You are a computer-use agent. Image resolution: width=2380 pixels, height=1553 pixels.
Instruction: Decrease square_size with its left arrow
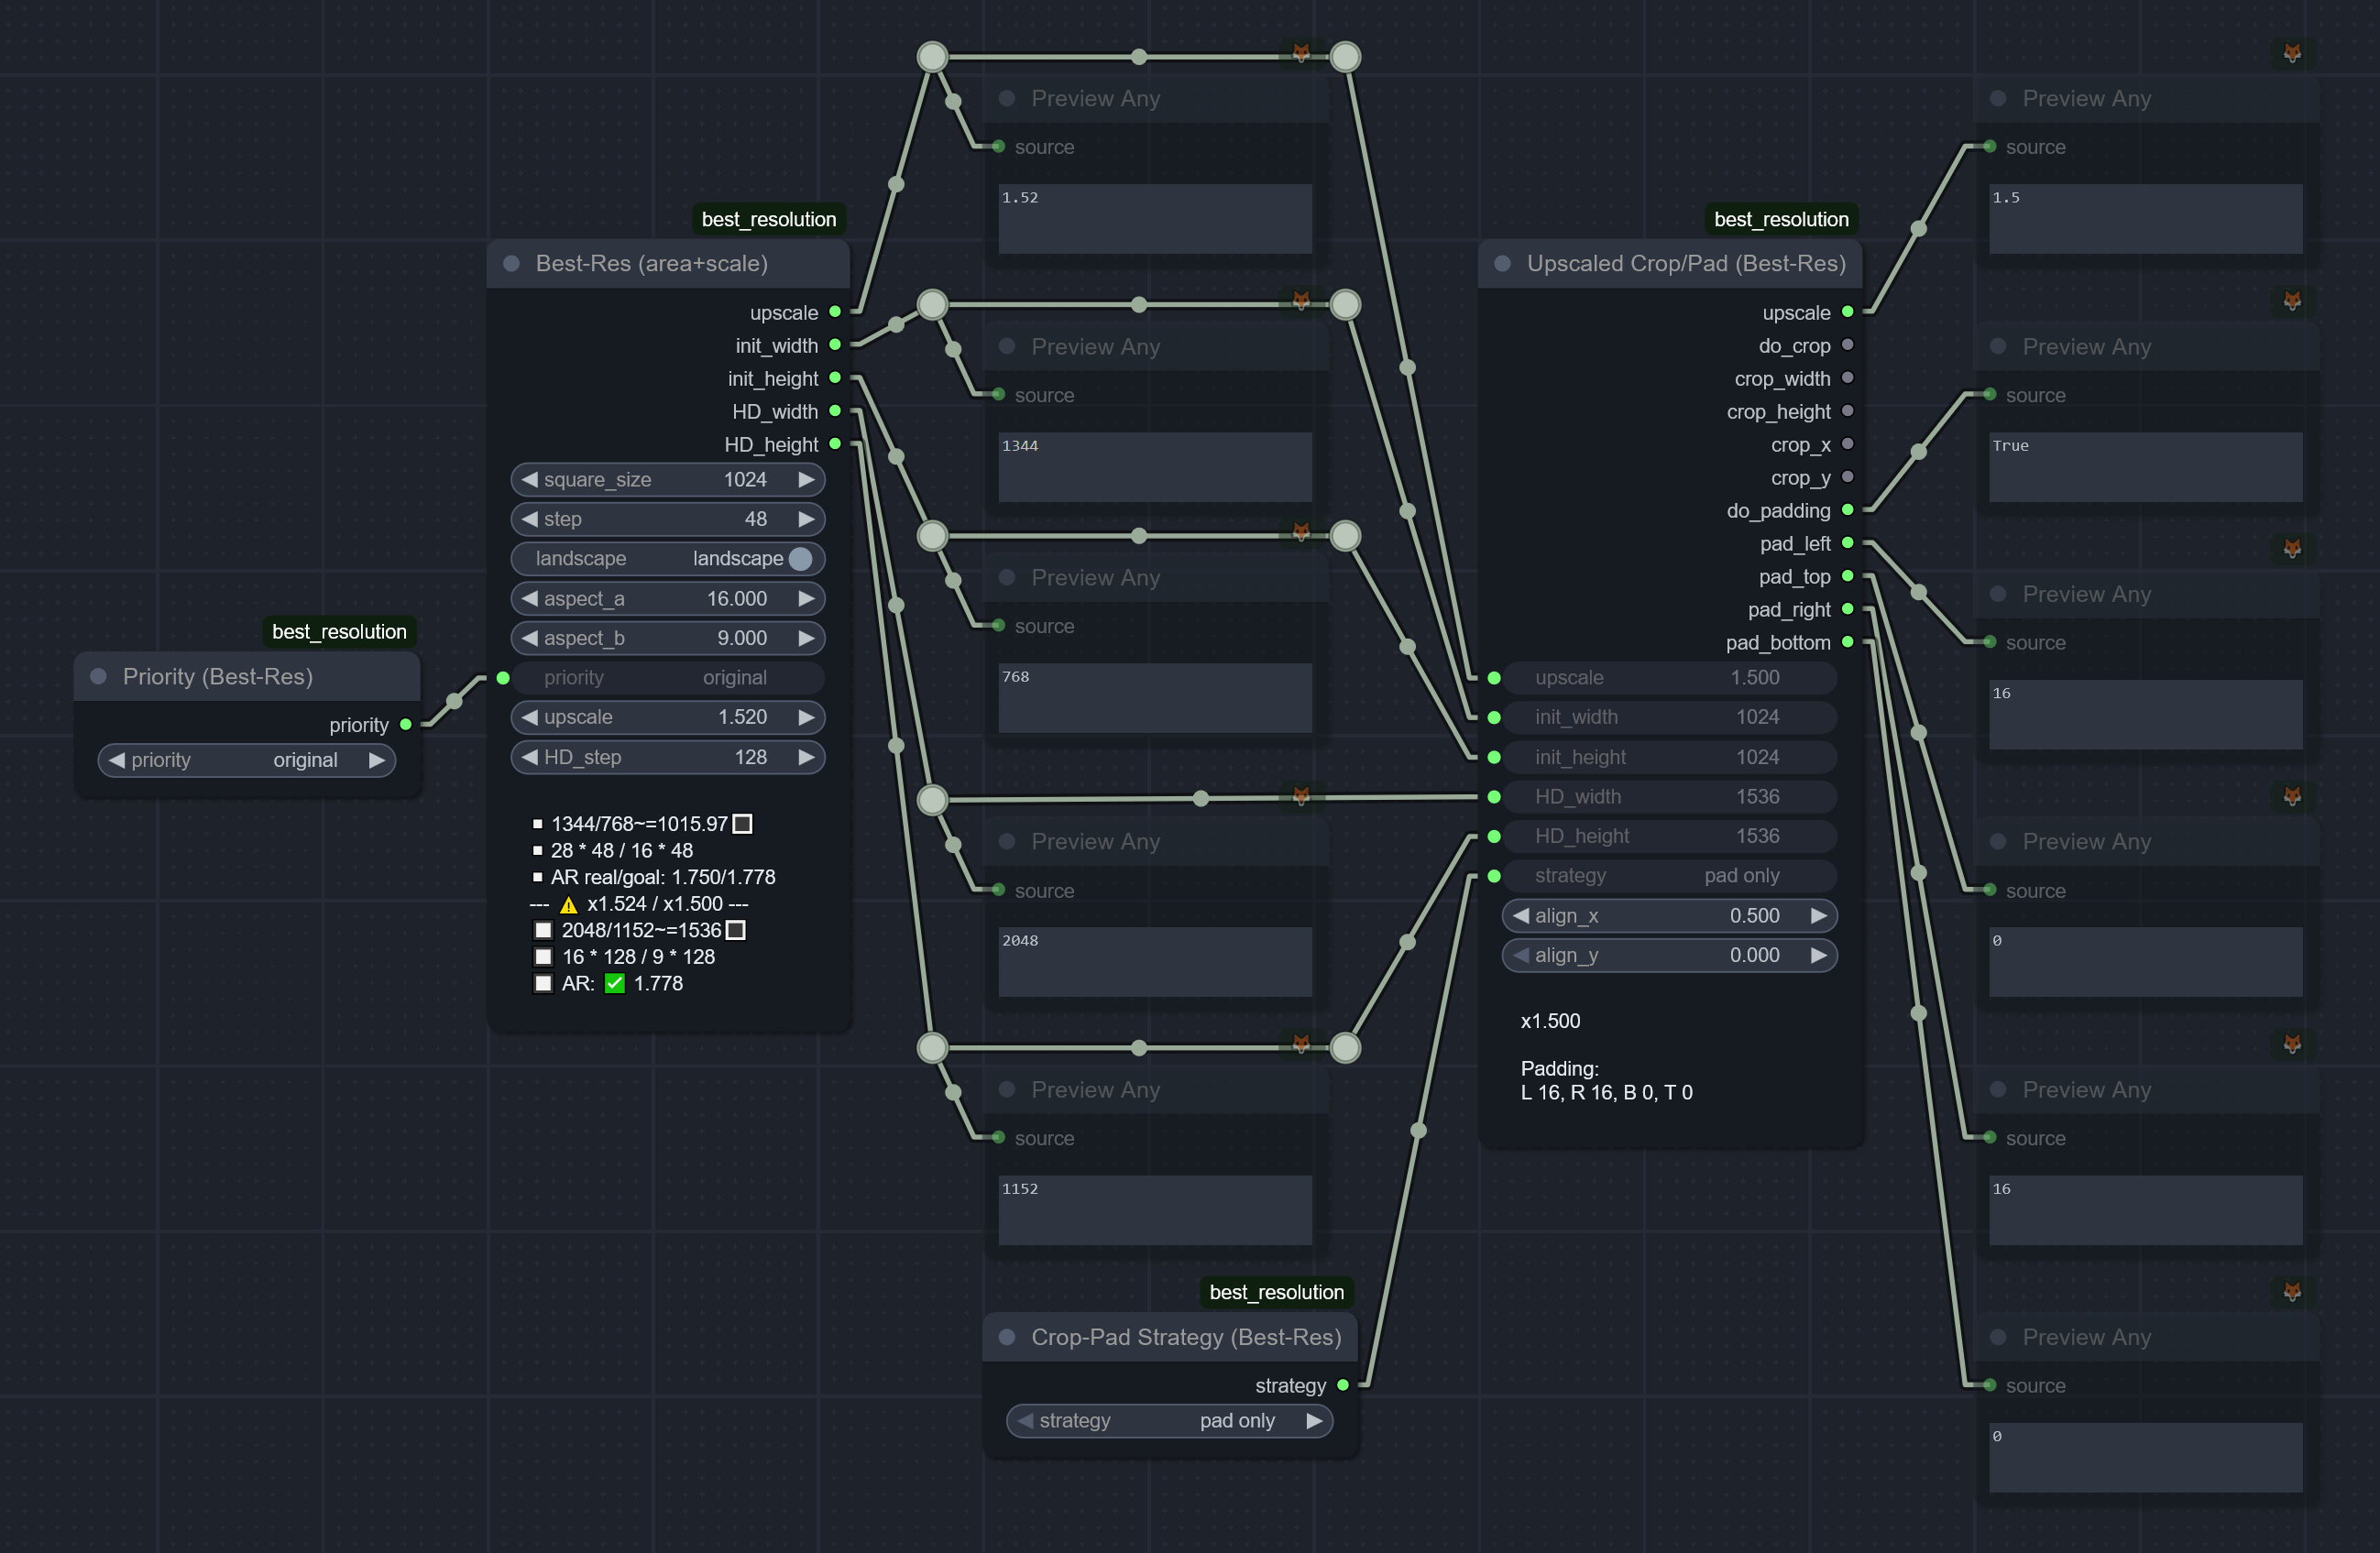tap(529, 480)
